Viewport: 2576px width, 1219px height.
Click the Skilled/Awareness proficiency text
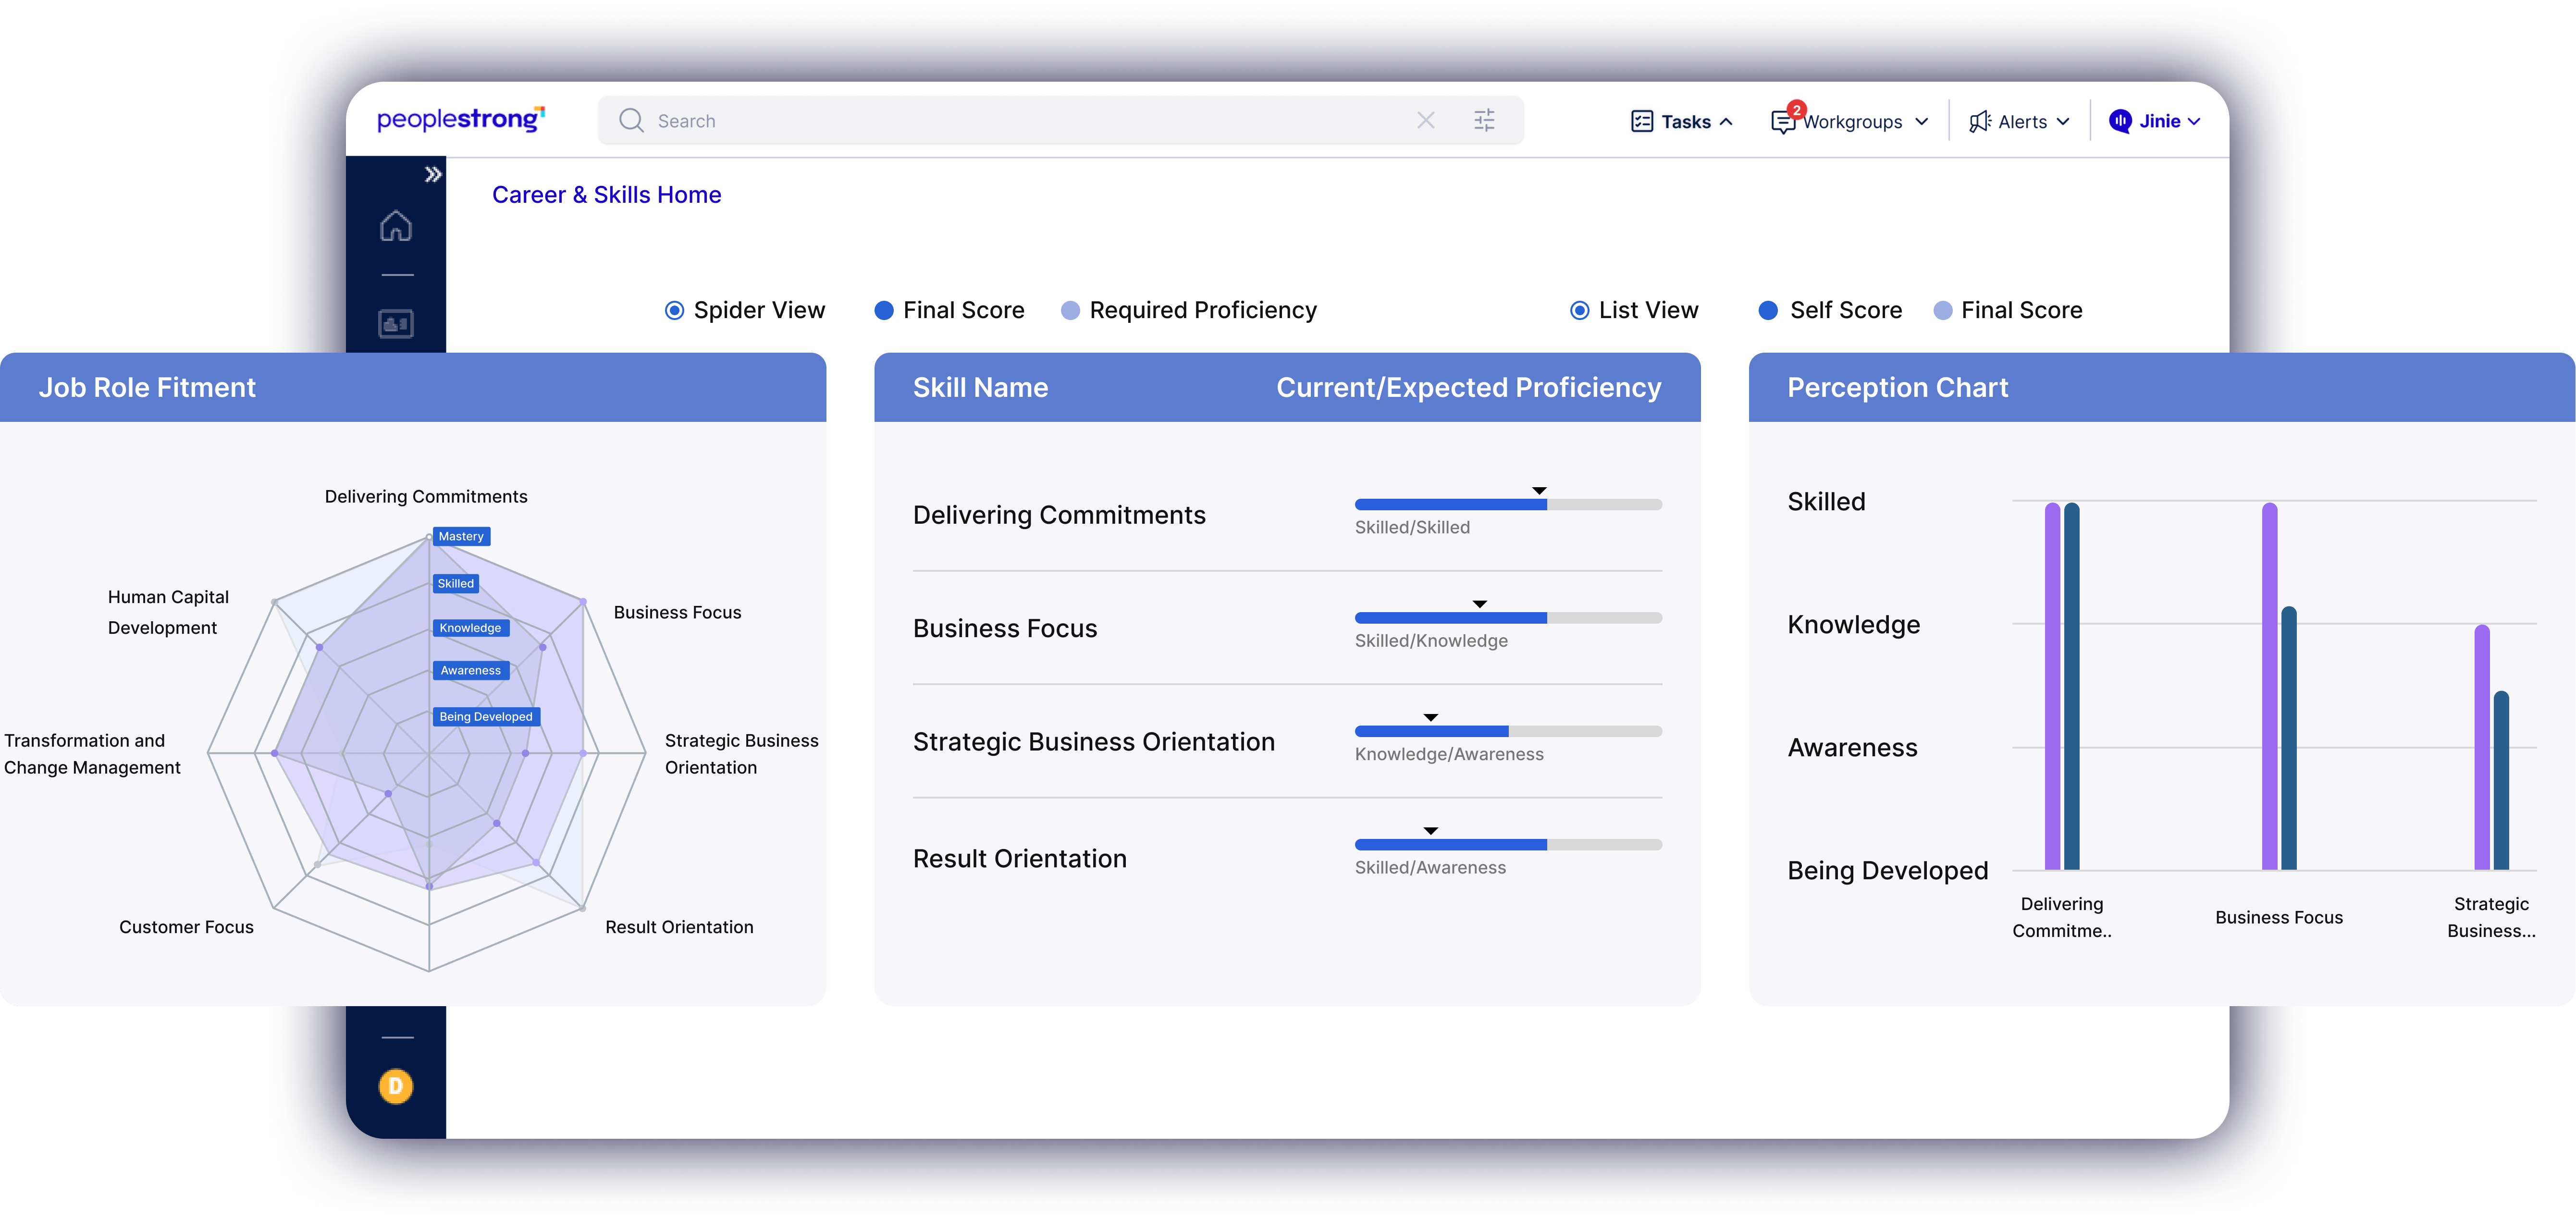pyautogui.click(x=1430, y=868)
